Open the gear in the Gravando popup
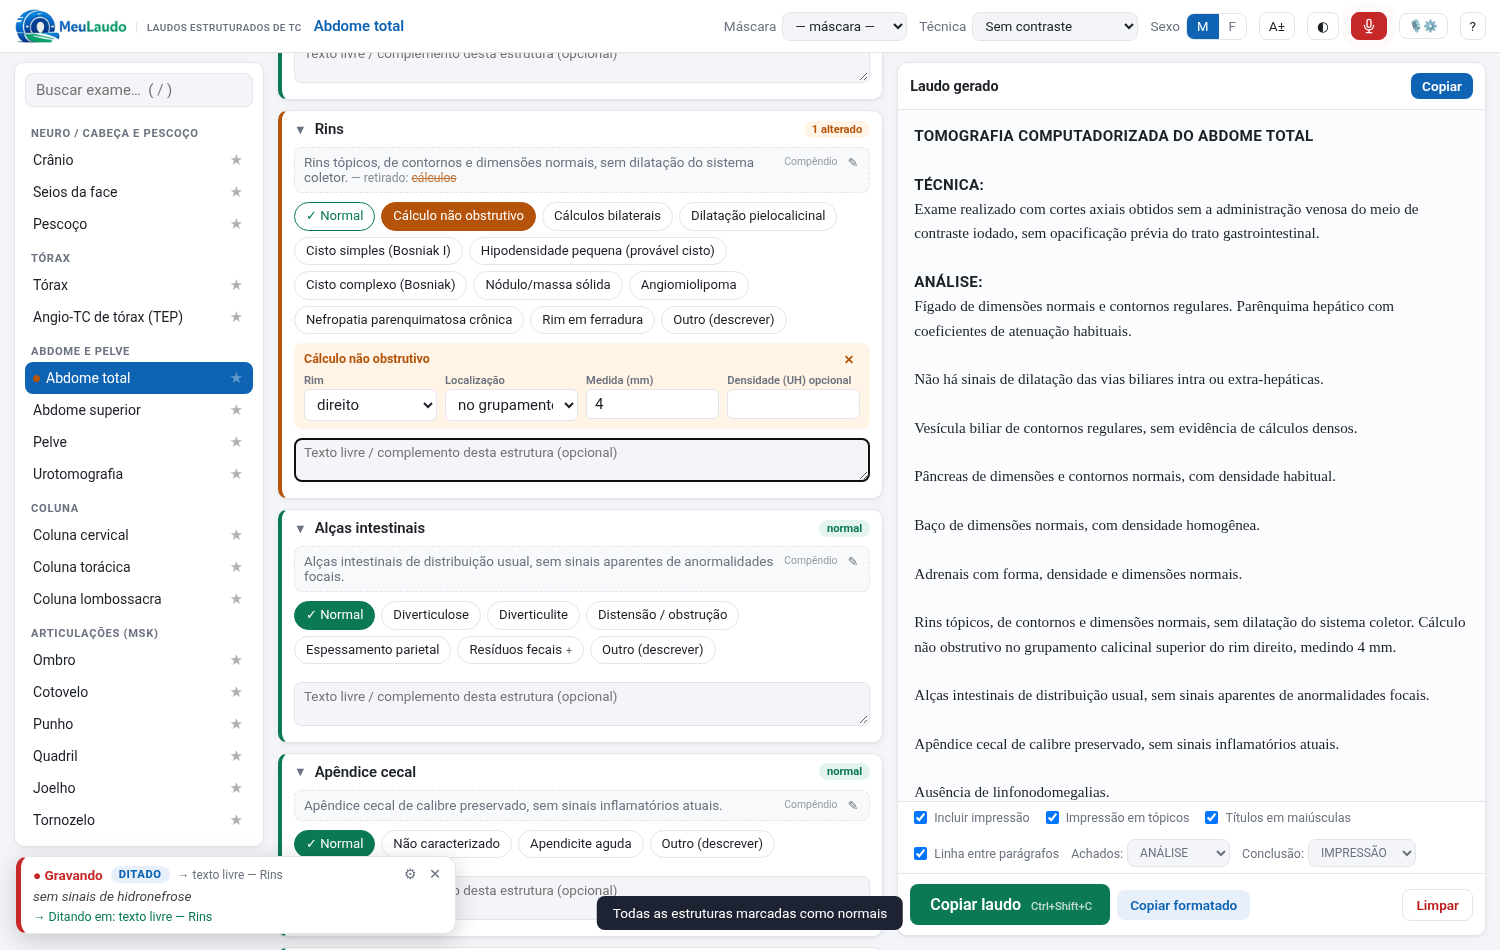The image size is (1500, 950). [410, 874]
